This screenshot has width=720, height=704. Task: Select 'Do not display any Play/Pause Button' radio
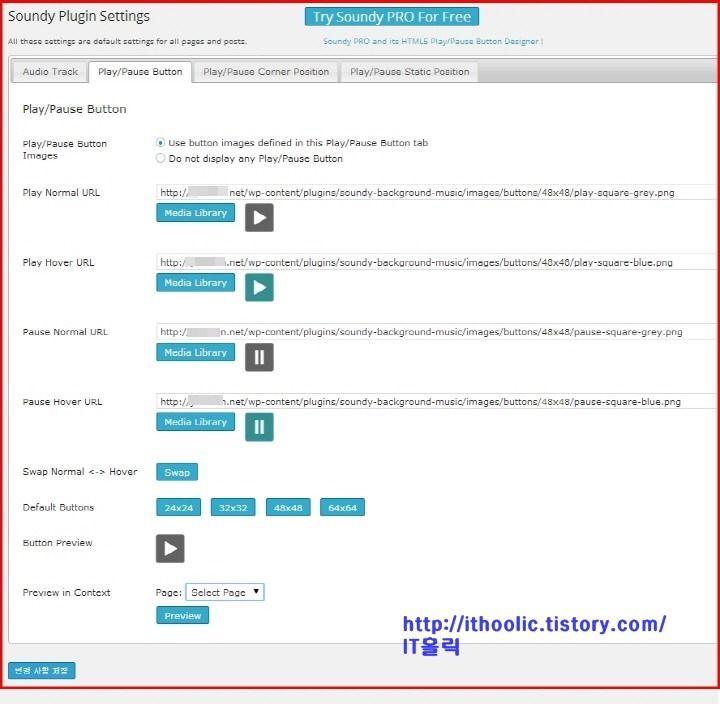point(160,158)
